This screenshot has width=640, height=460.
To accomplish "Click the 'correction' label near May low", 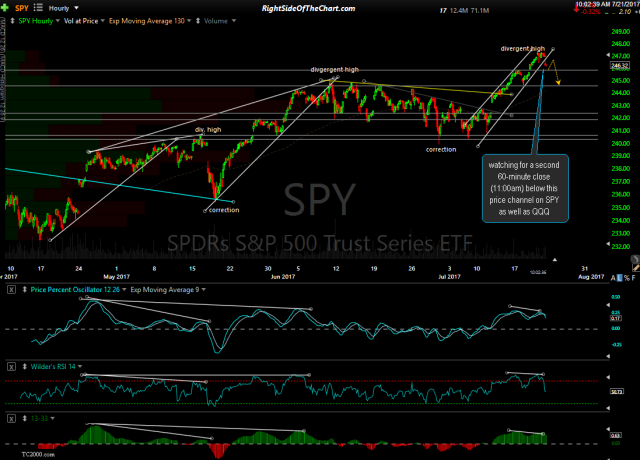I will click(x=224, y=210).
